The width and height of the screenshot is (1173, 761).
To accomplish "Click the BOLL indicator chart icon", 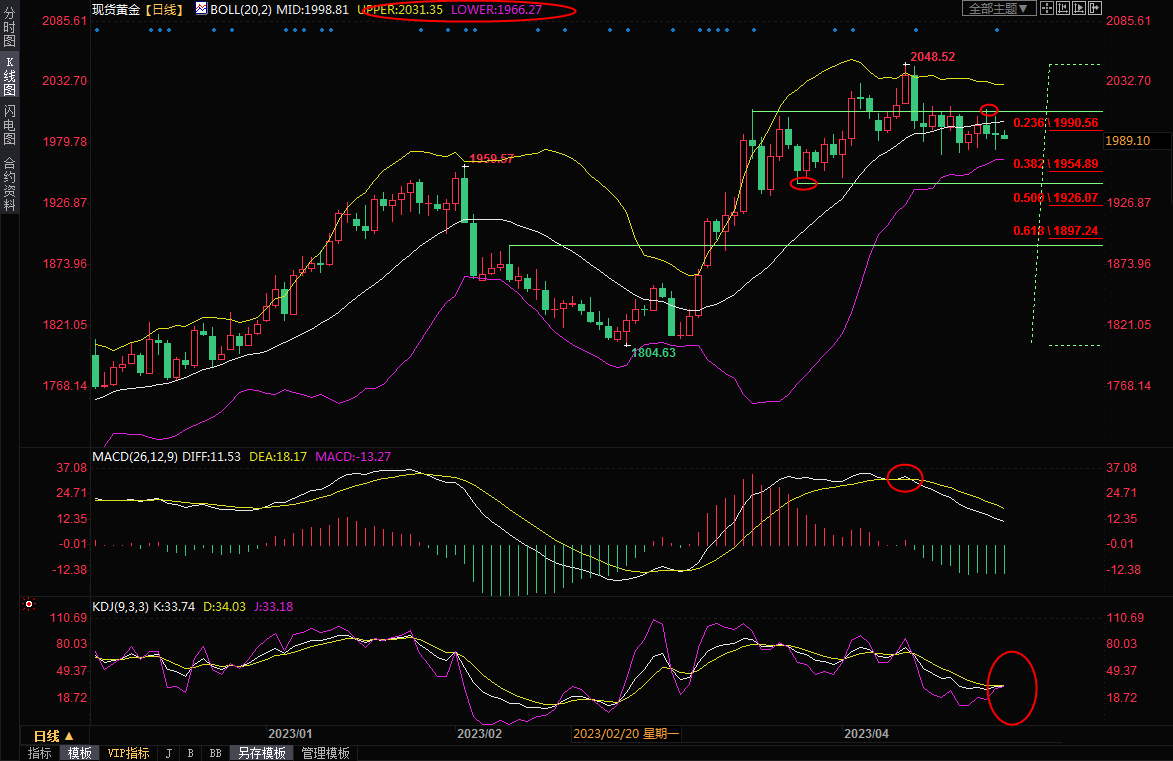I will tap(201, 8).
